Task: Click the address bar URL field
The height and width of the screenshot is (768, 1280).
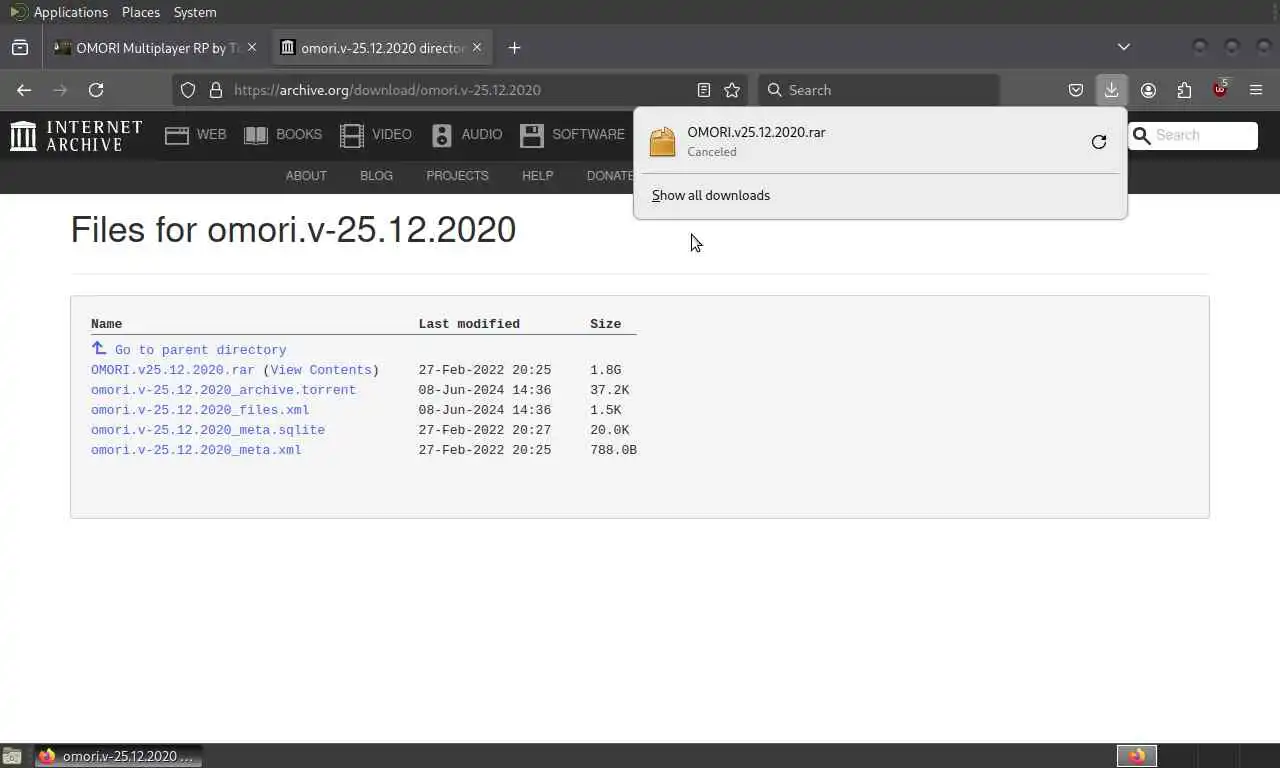Action: pyautogui.click(x=460, y=90)
